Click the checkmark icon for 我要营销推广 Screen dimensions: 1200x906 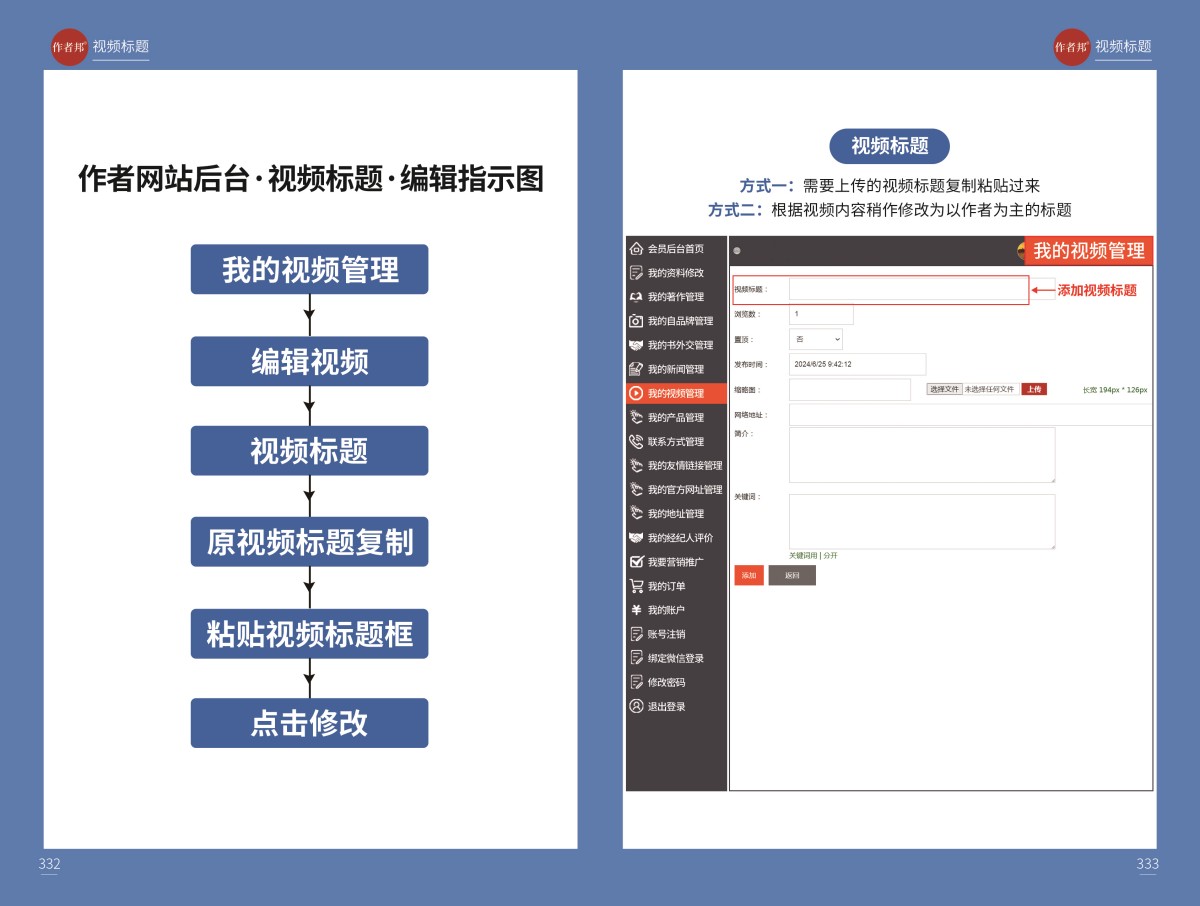click(x=636, y=562)
